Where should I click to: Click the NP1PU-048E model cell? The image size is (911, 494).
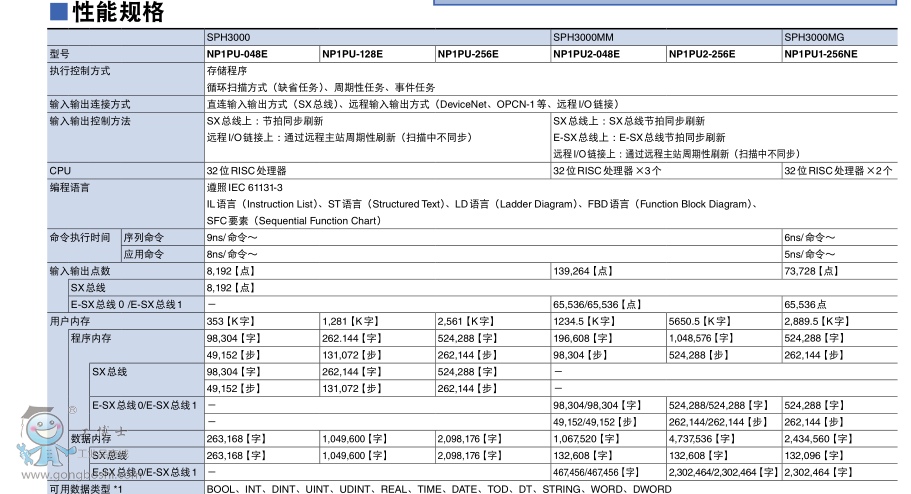(236, 54)
